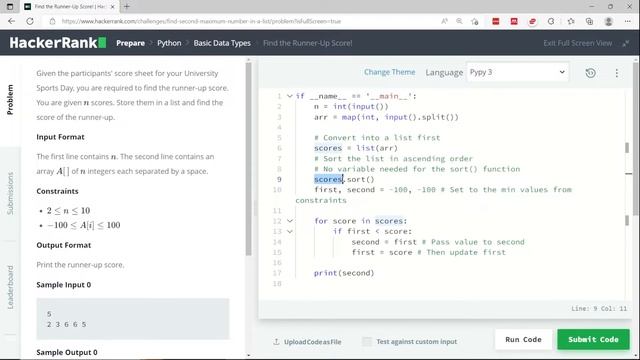
Task: Collapse code fold arrow on line 1
Action: tap(289, 96)
